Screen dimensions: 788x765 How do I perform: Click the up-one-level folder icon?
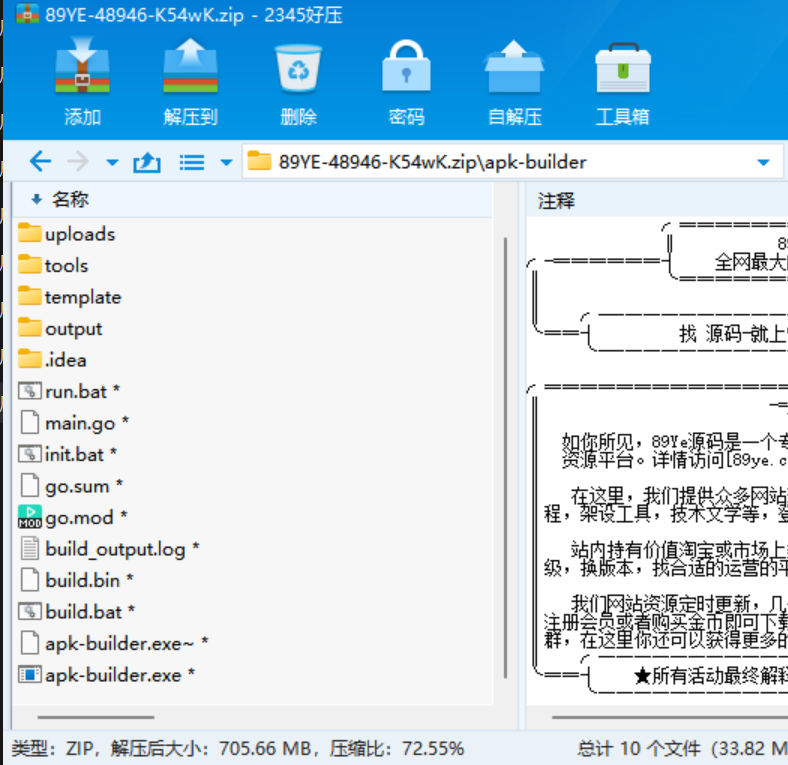147,162
